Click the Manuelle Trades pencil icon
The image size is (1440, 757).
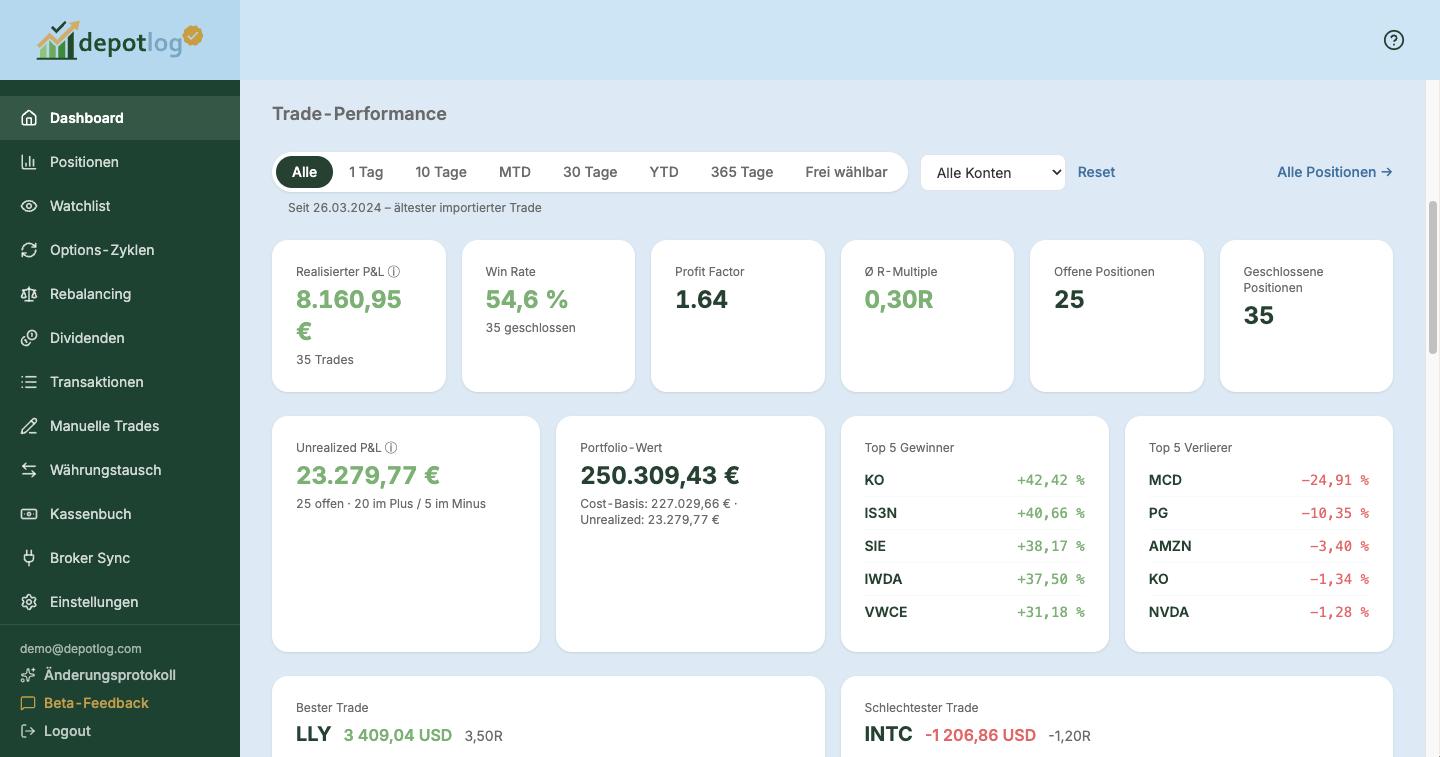(29, 426)
